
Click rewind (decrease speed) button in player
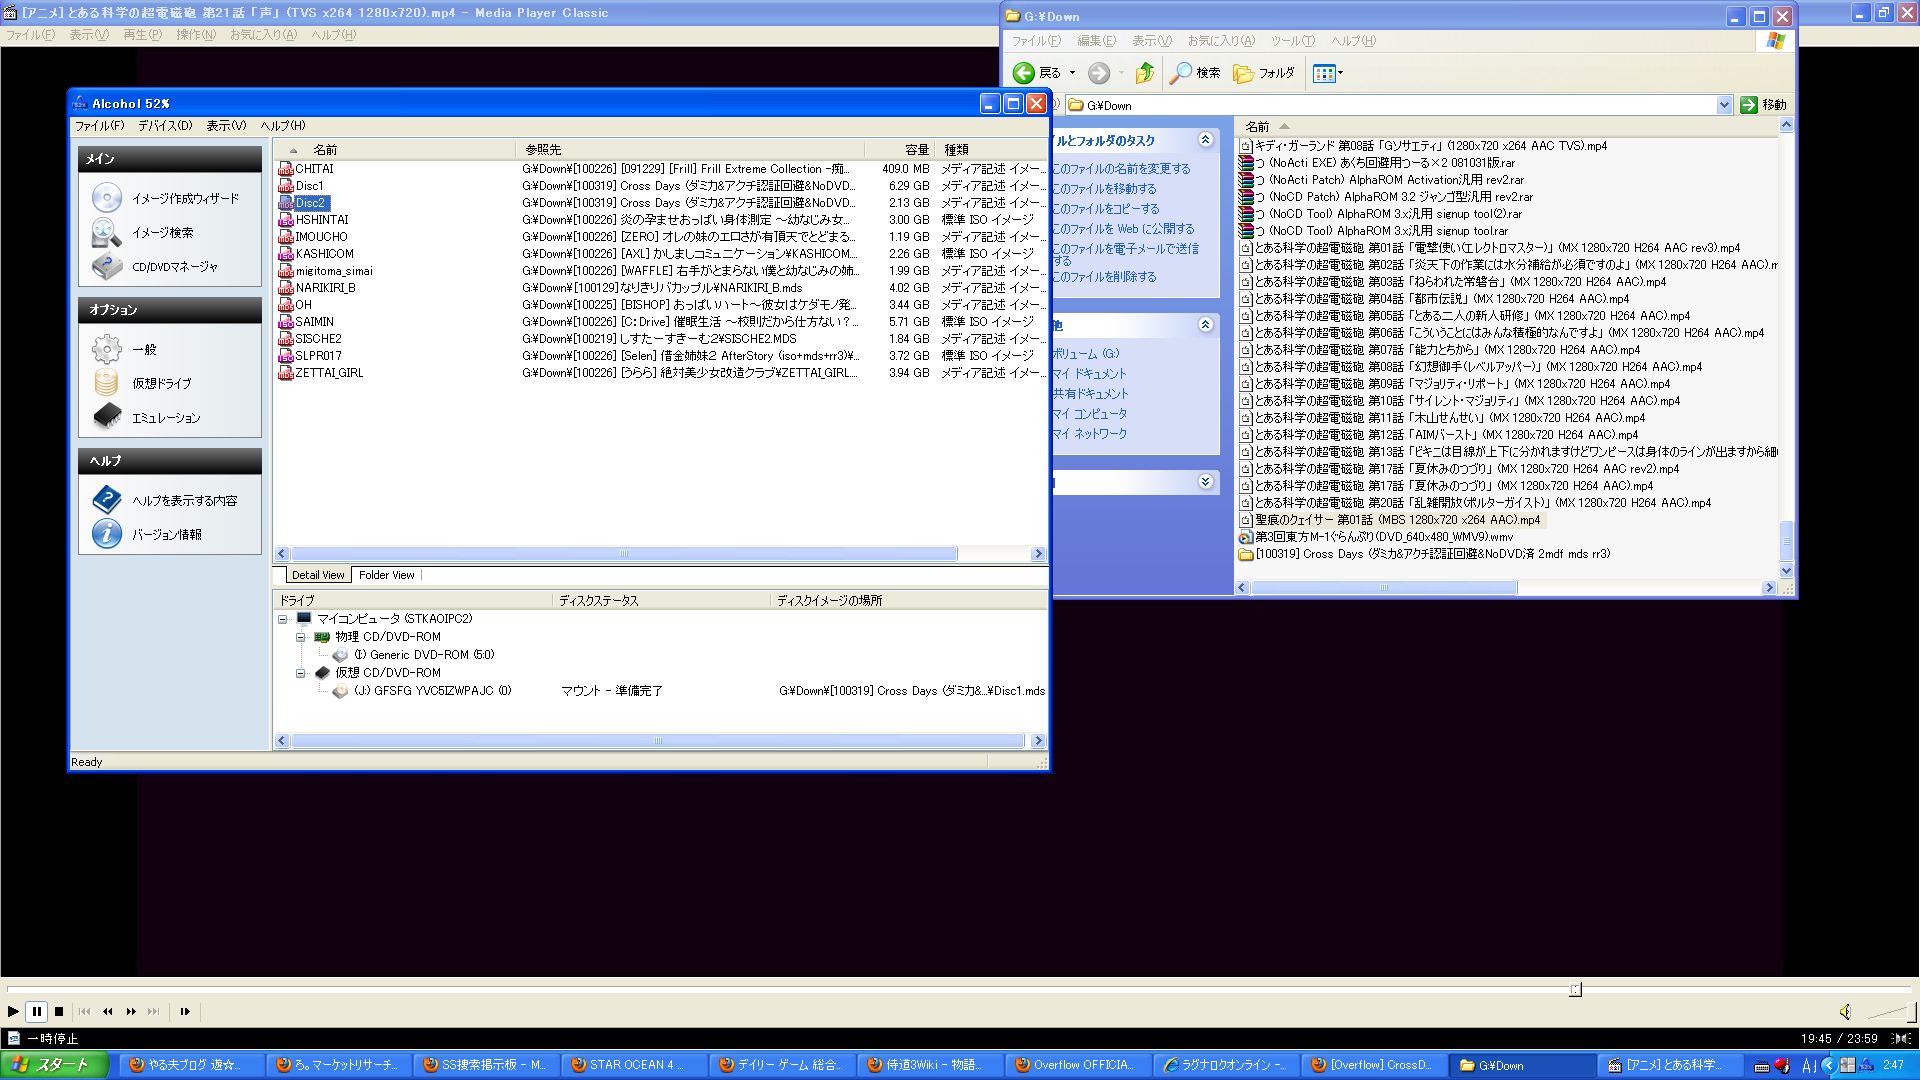108,1011
